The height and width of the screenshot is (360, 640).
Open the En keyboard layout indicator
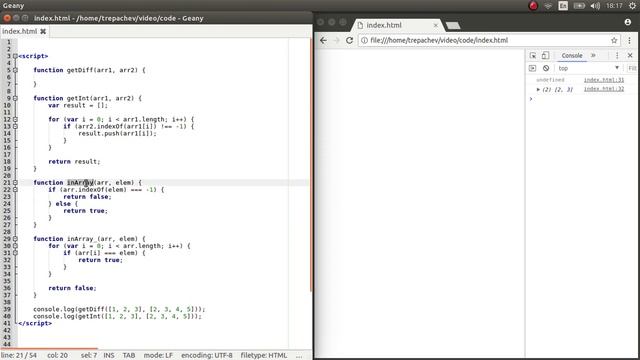coord(563,6)
